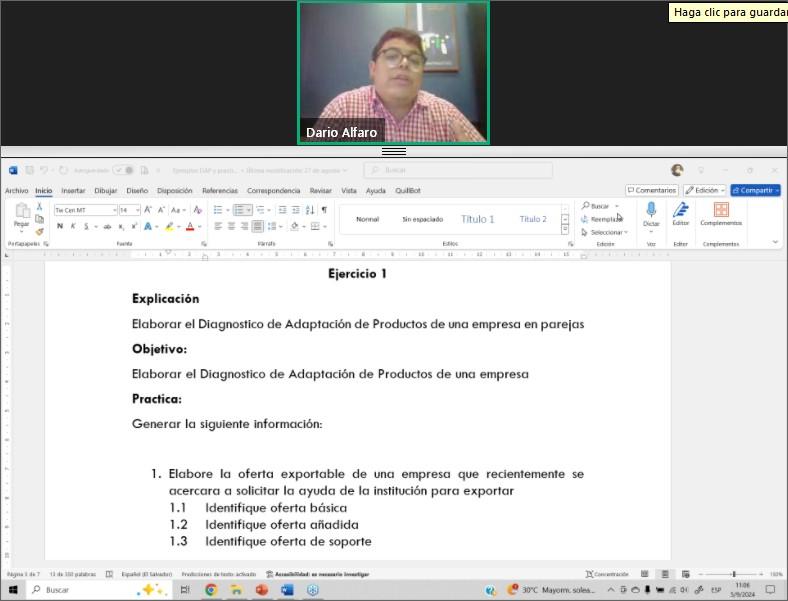788x601 pixels.
Task: Toggle italic K formatting
Action: tap(73, 226)
